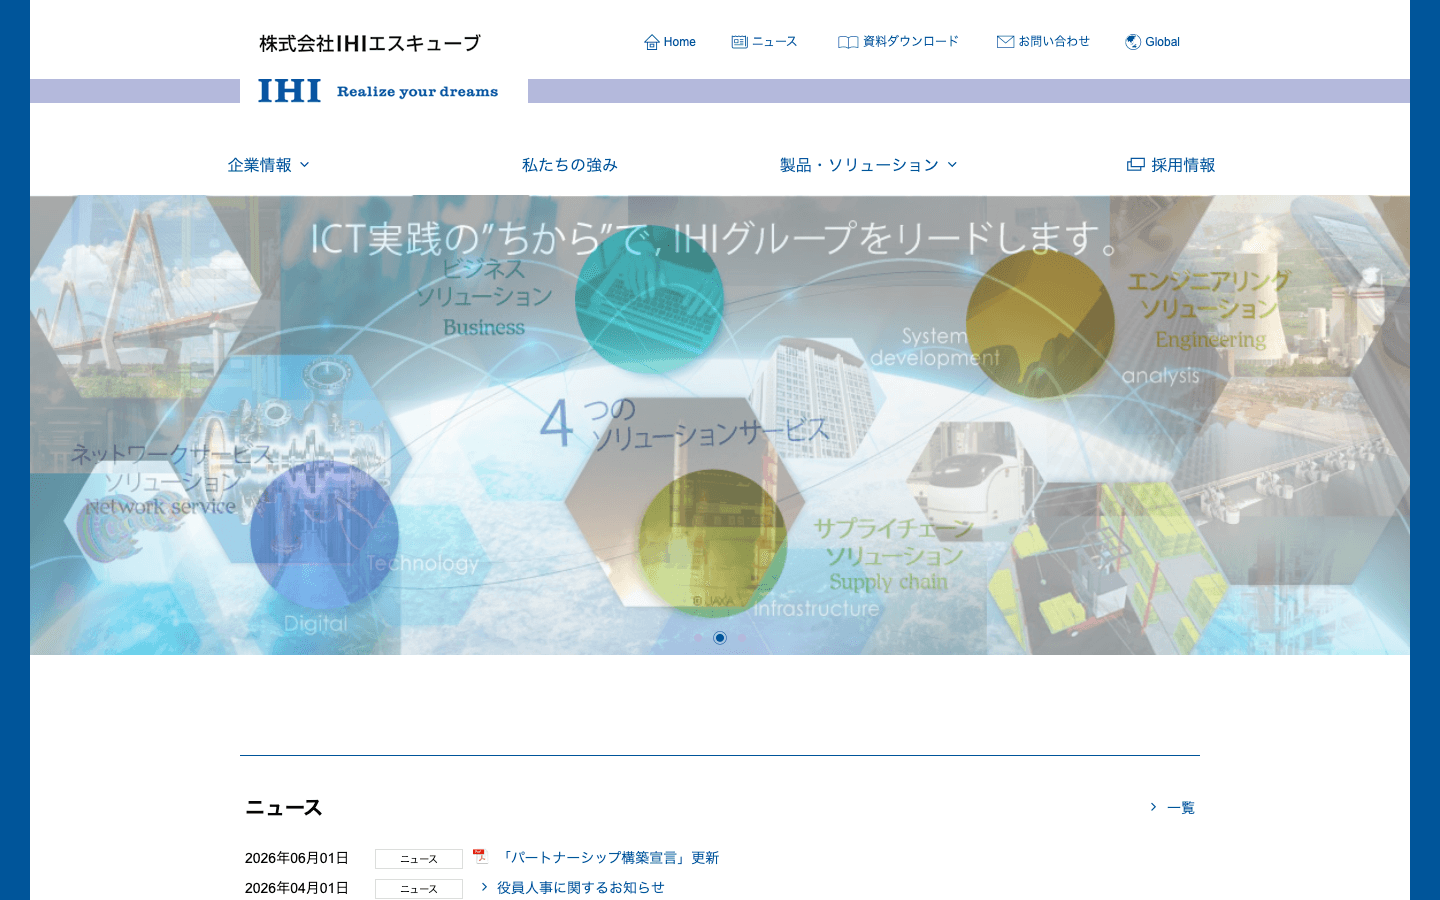This screenshot has height=900, width=1440.
Task: Click the 株式会社IHIエスキューブ site title
Action: coord(370,43)
